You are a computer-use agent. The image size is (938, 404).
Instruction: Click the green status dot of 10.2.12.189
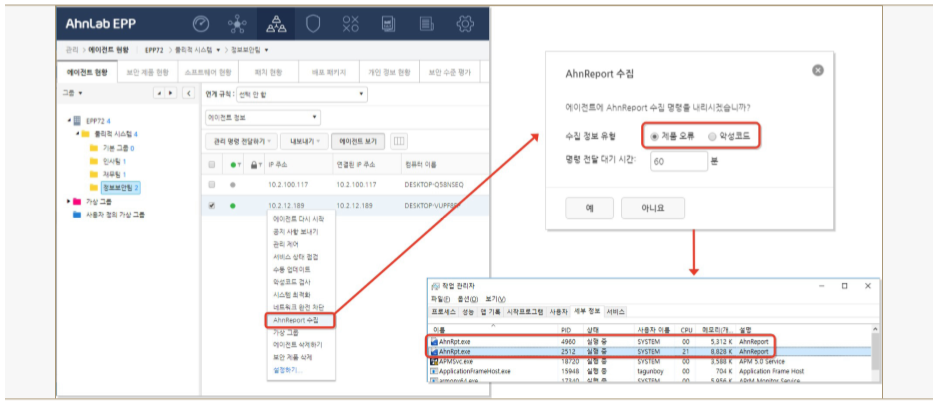pyautogui.click(x=233, y=205)
